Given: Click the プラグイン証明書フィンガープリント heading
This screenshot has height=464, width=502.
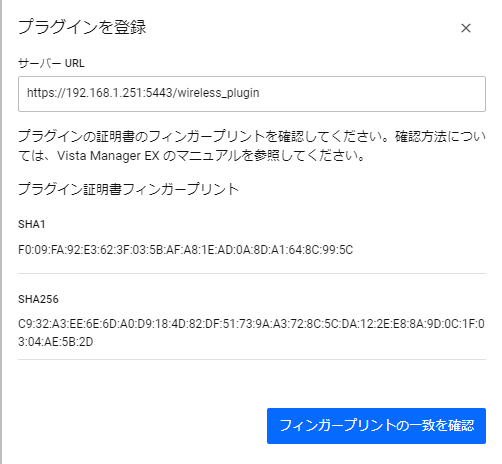Looking at the screenshot, I should pyautogui.click(x=129, y=189).
